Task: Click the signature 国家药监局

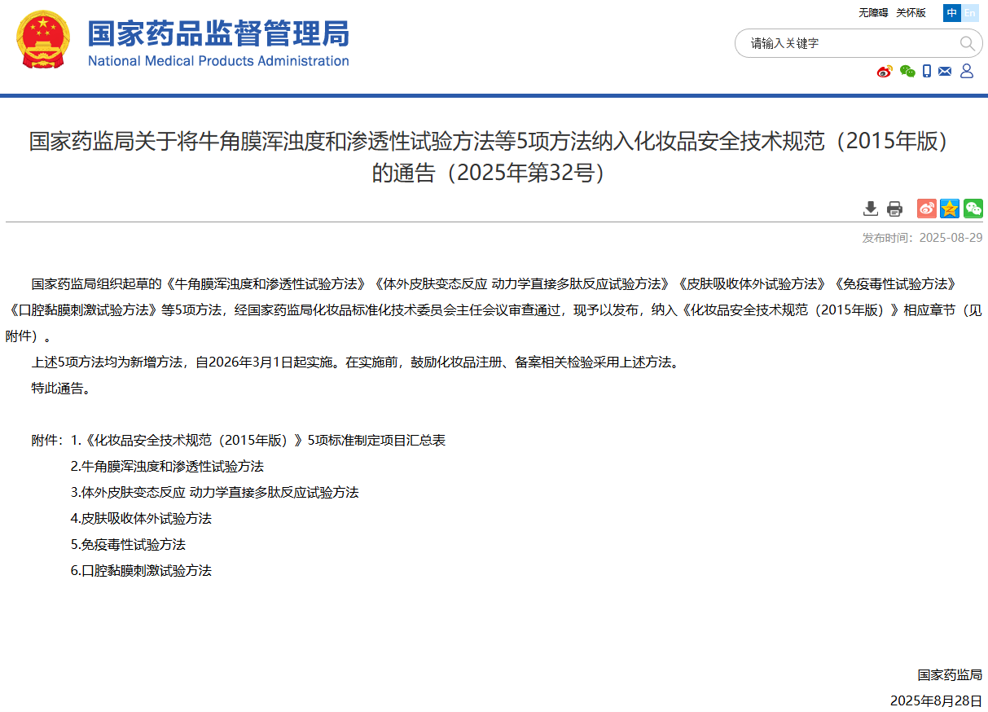Action: [x=950, y=675]
